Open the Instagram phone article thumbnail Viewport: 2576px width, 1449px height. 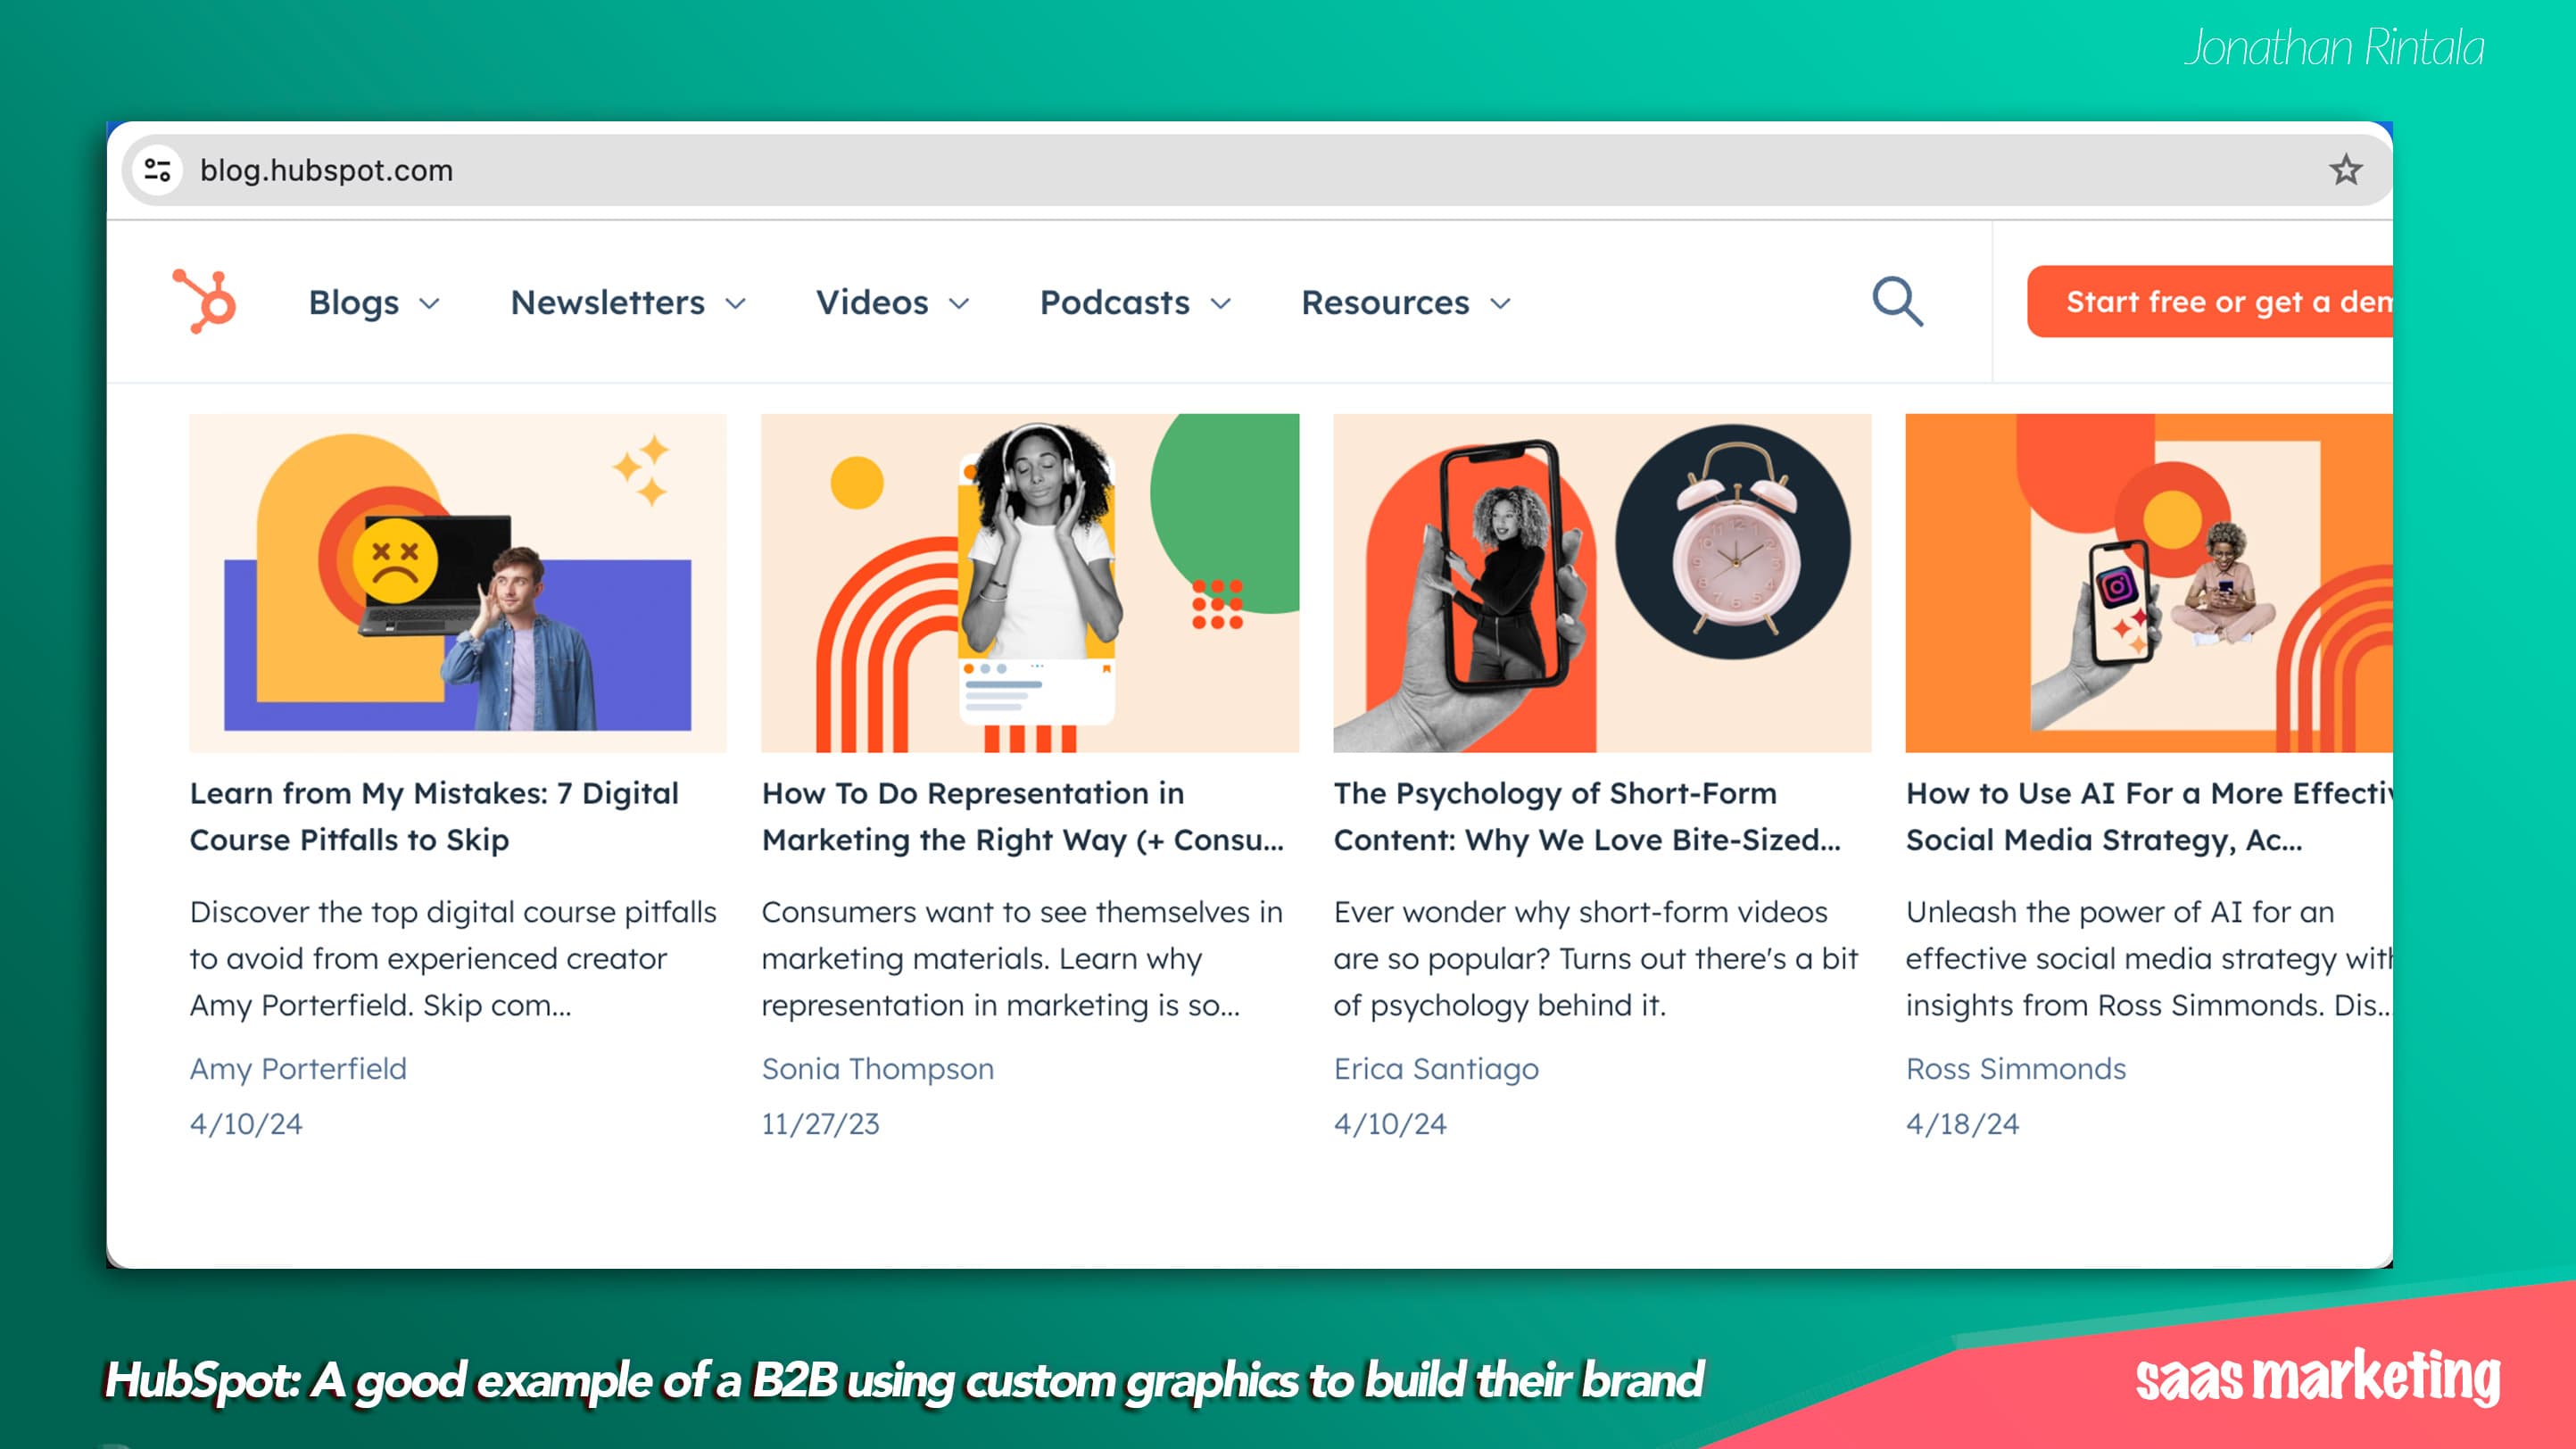pyautogui.click(x=2148, y=582)
